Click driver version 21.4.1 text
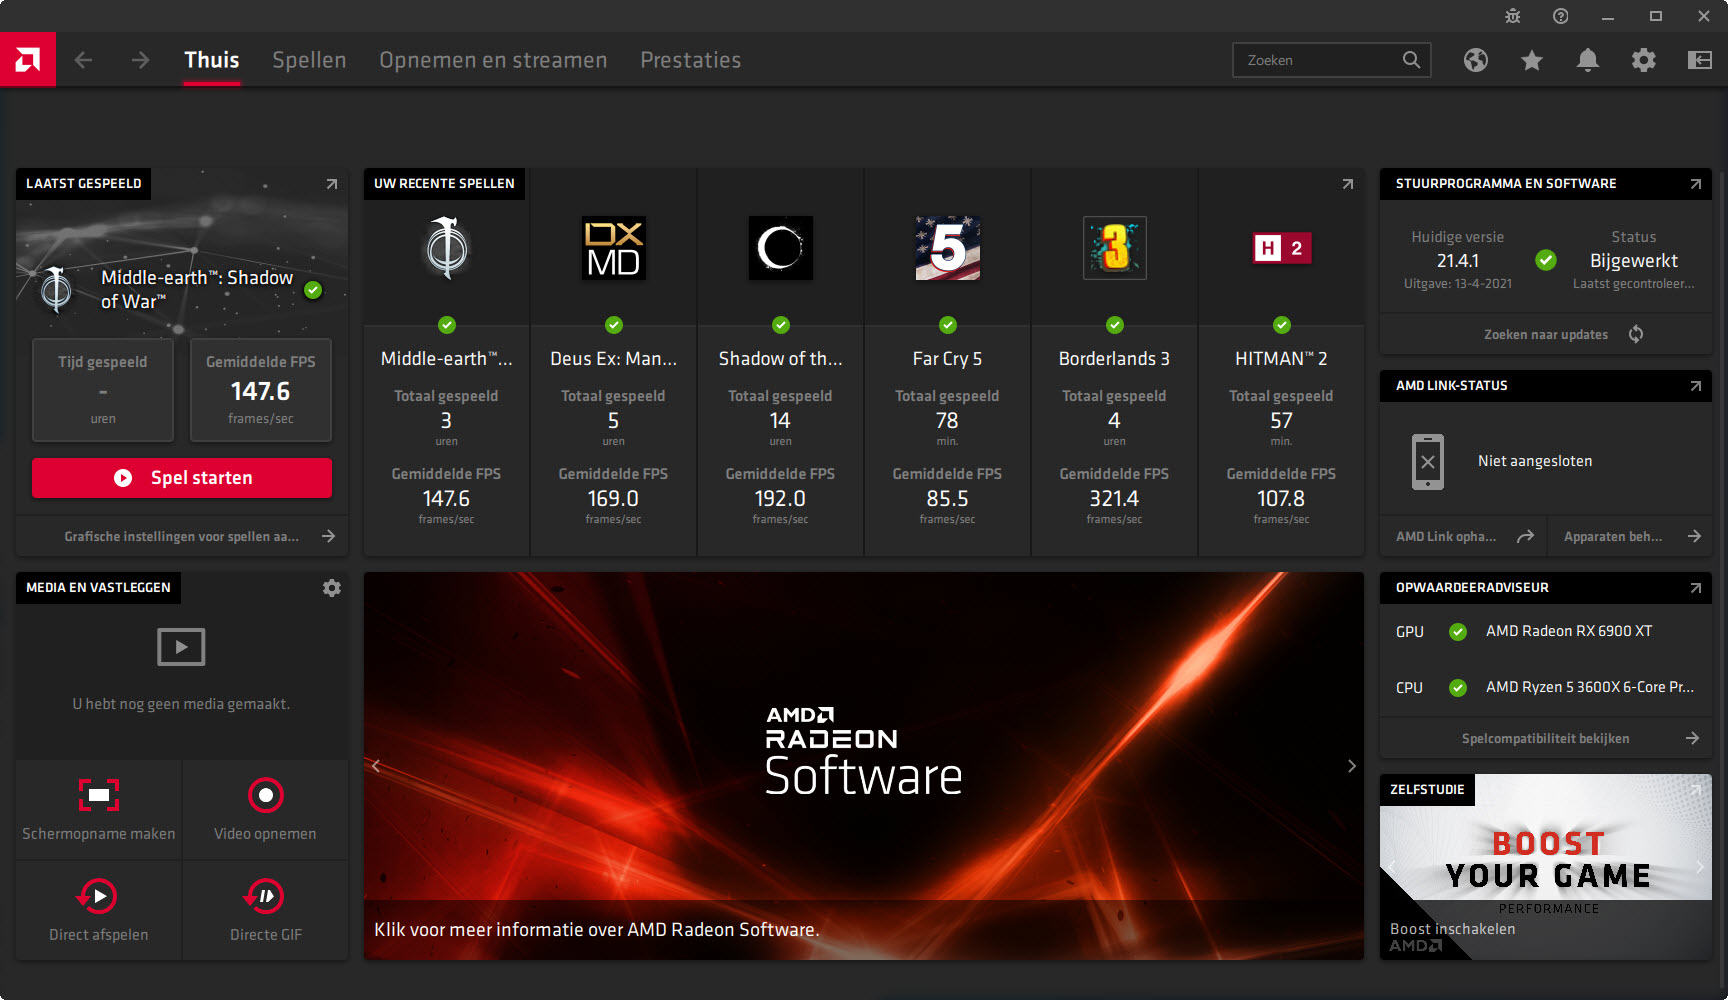This screenshot has width=1728, height=1000. click(x=1458, y=261)
